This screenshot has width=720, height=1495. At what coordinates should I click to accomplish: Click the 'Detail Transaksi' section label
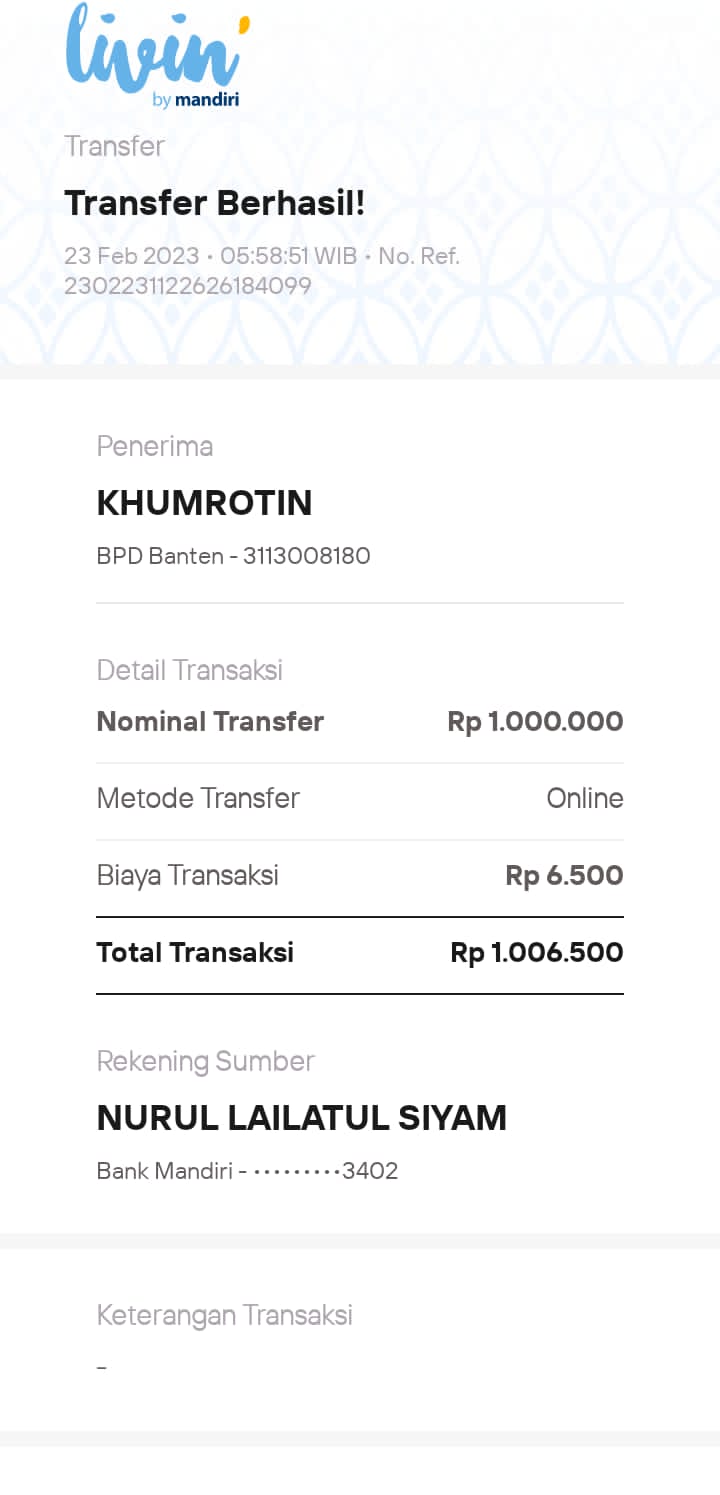coord(189,670)
